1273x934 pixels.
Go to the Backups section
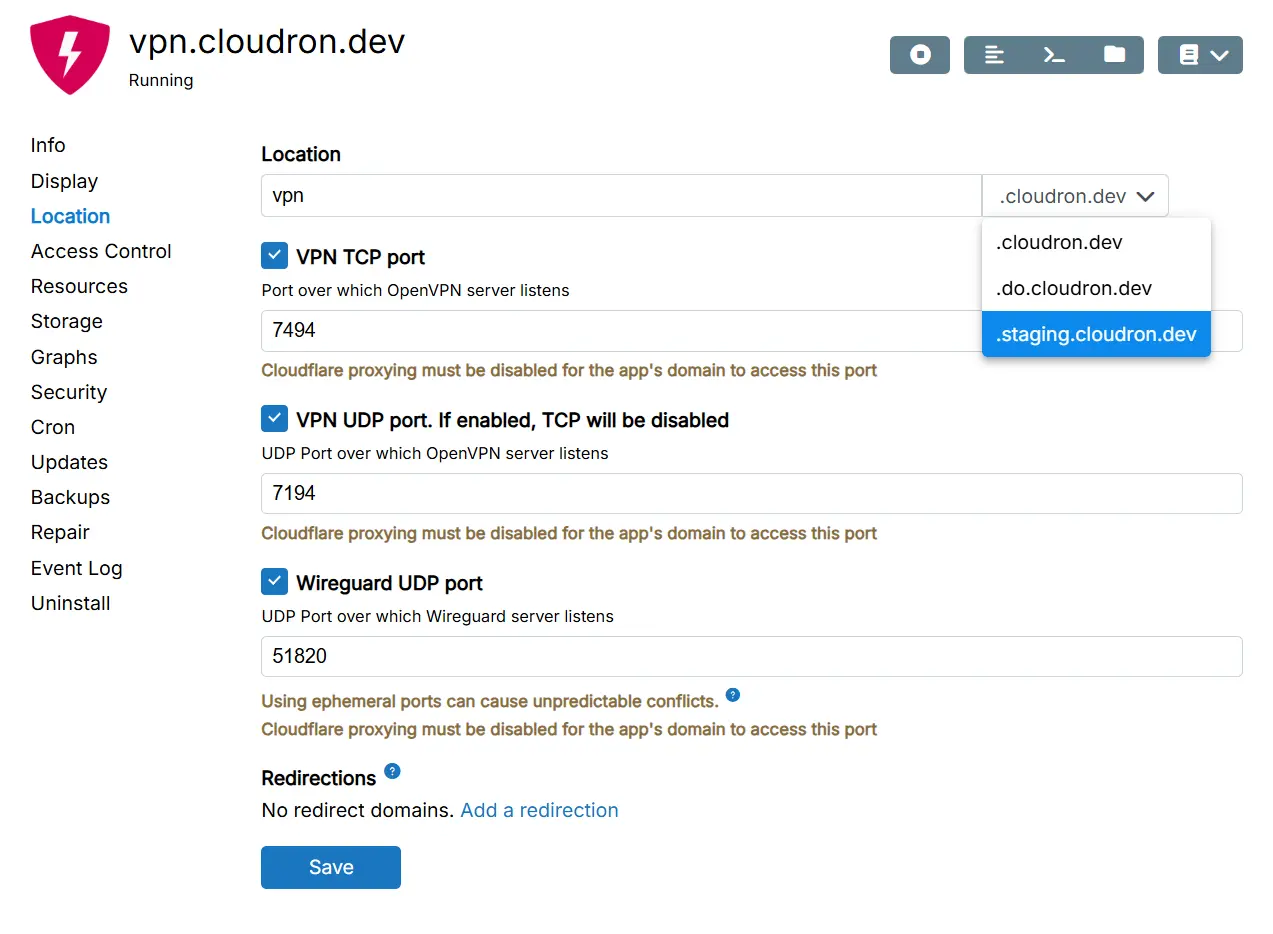click(70, 497)
